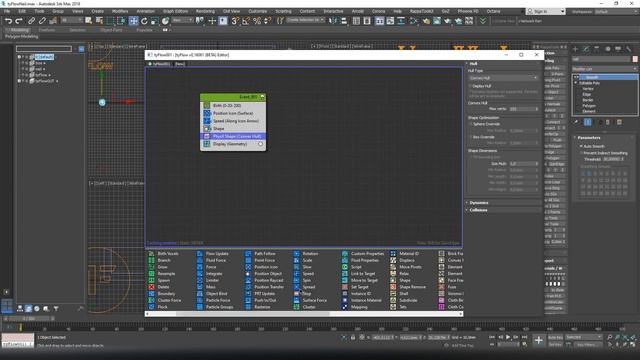This screenshot has height=360, width=640.
Task: Open the Modifiers menu
Action: click(x=120, y=11)
